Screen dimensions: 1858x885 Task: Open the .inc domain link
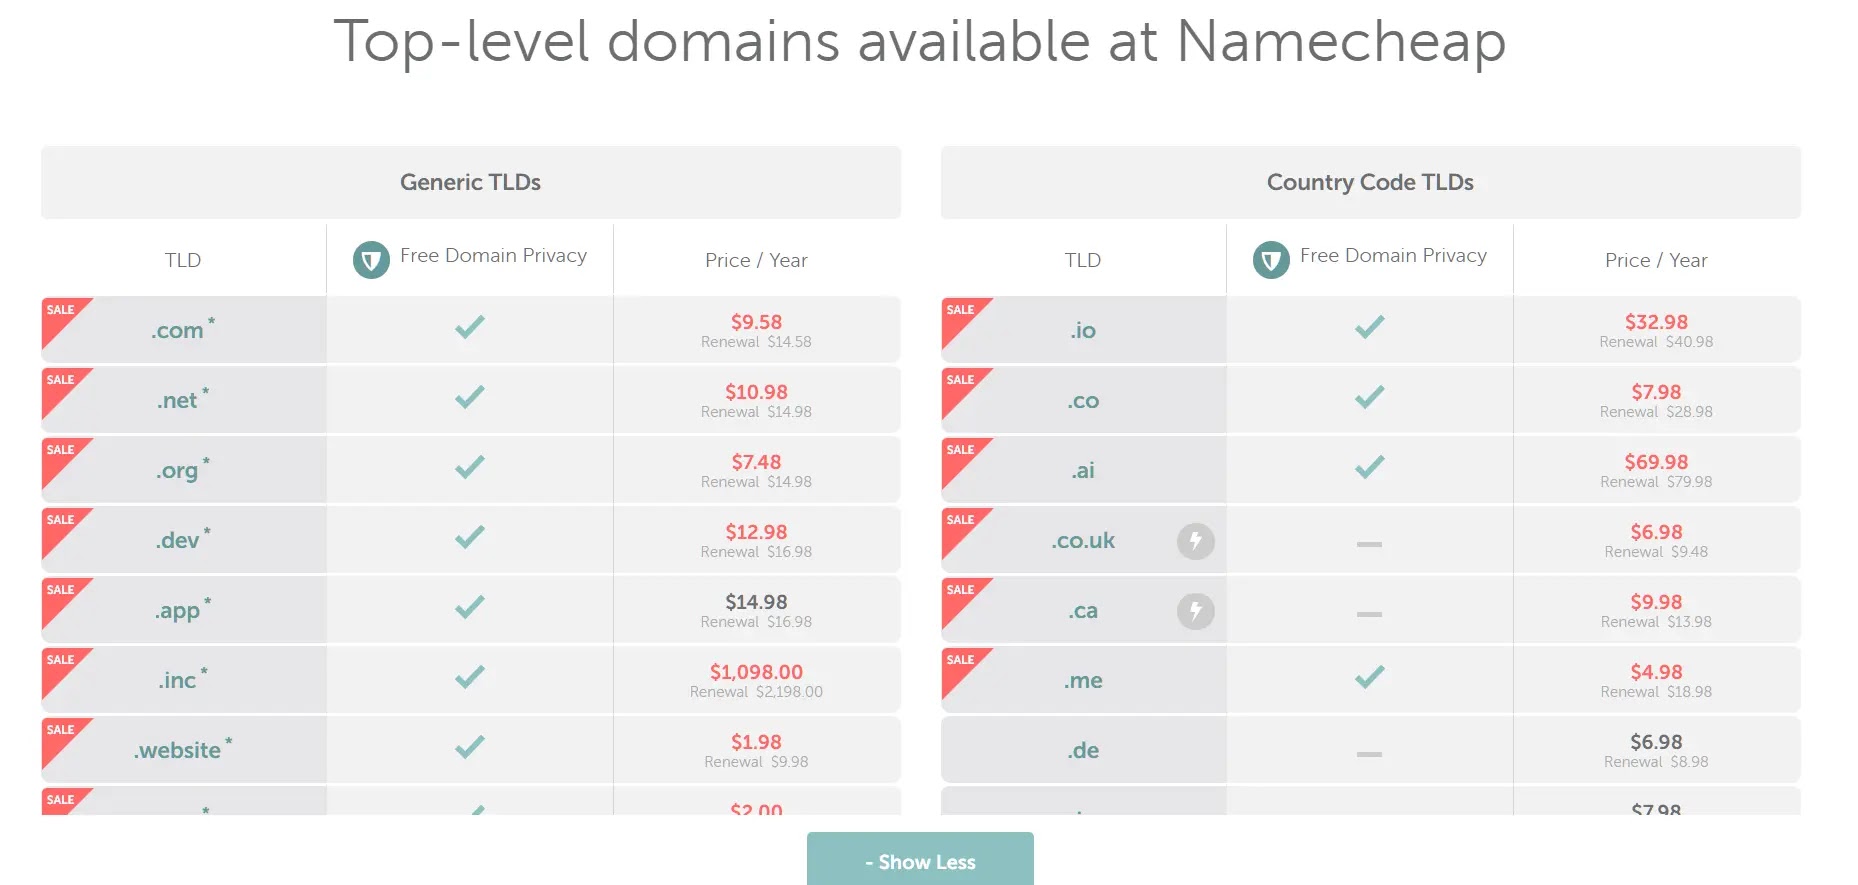(177, 681)
